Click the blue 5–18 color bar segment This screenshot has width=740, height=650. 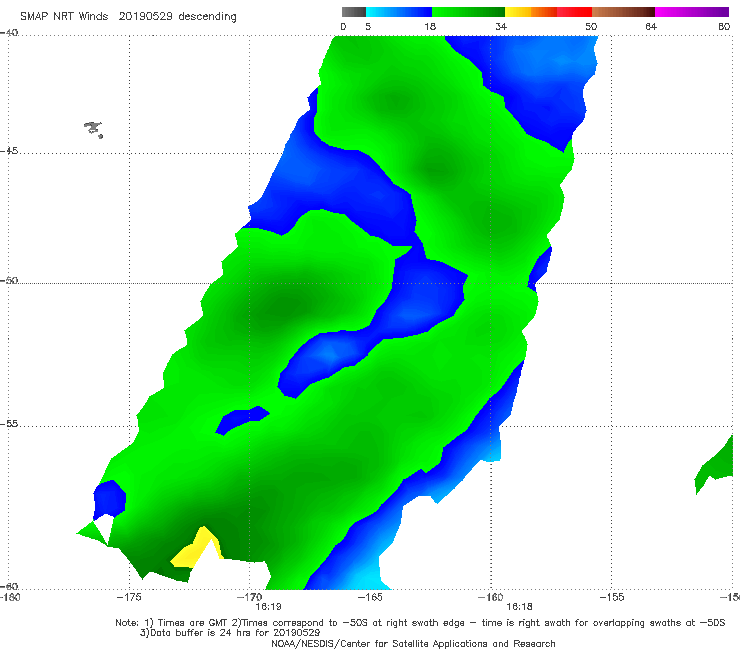click(399, 12)
